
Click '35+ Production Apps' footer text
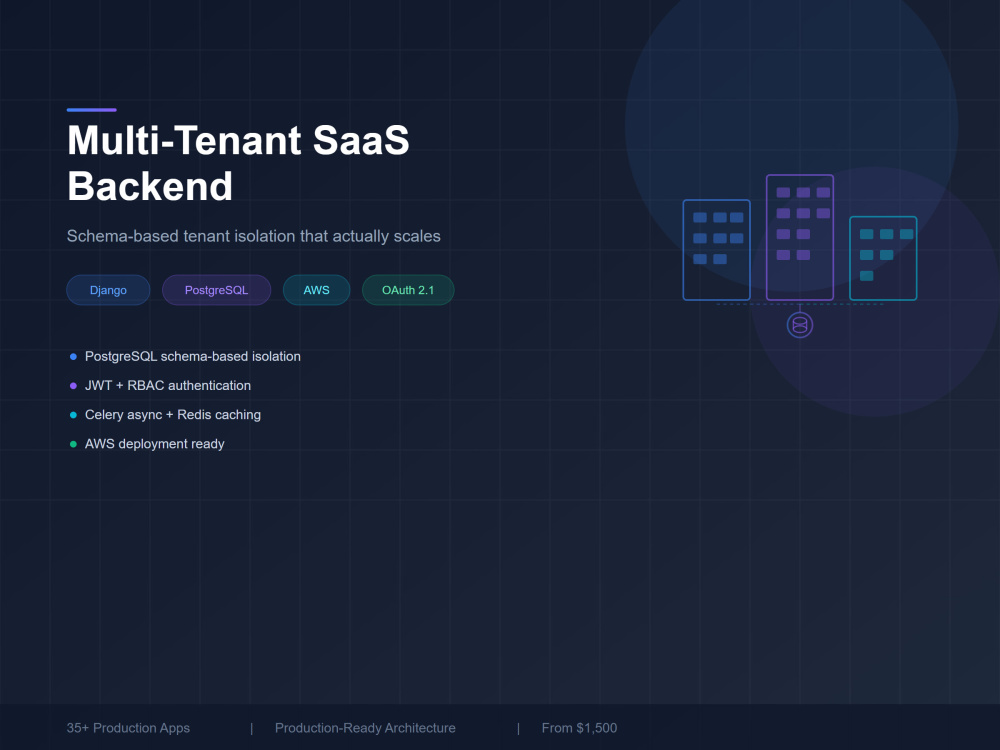[128, 728]
